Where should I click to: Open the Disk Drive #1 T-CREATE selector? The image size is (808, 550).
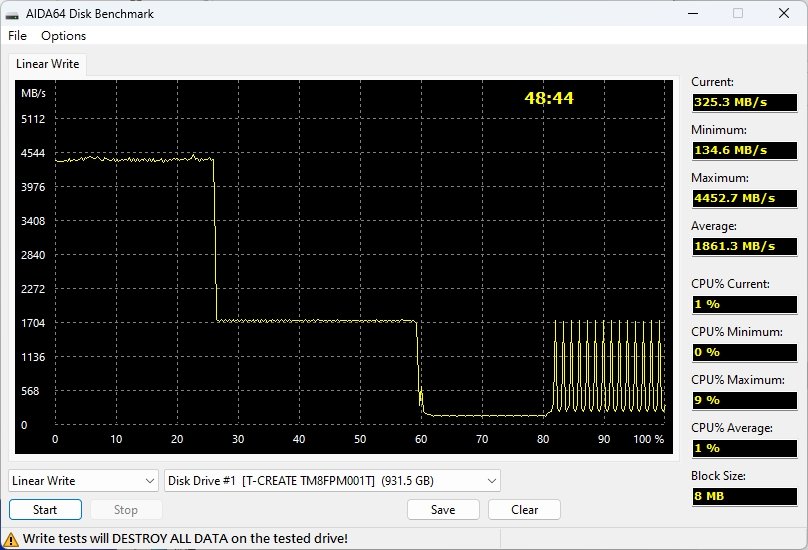pos(332,481)
